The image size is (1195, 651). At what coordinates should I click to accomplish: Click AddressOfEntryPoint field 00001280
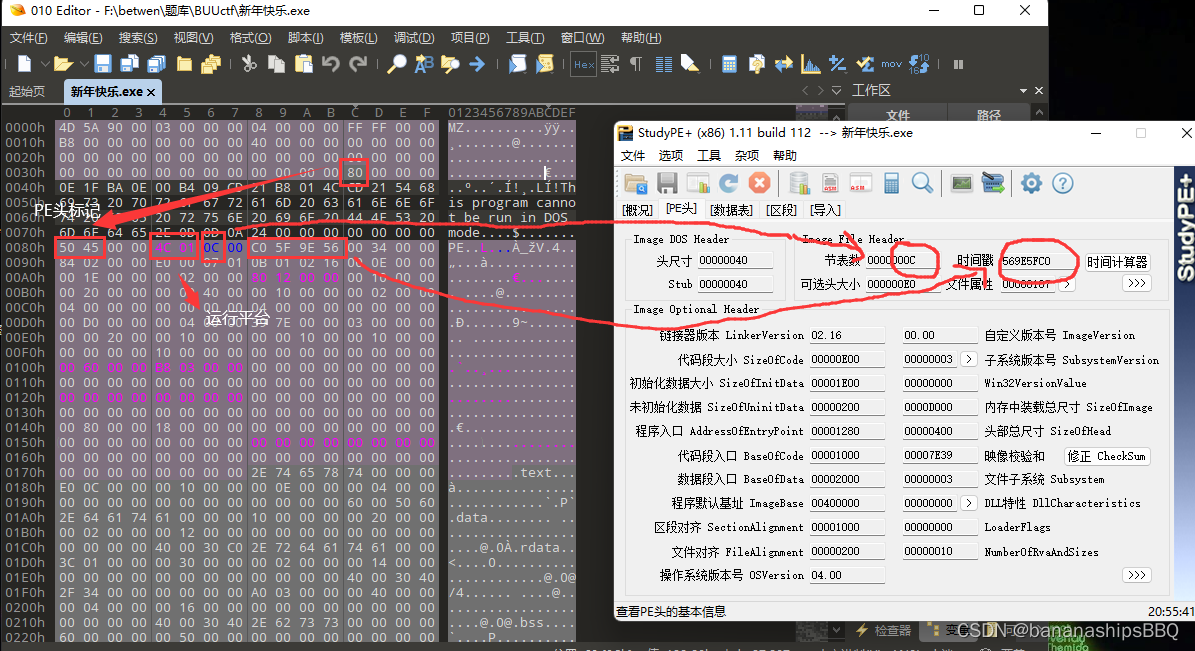[x=847, y=431]
